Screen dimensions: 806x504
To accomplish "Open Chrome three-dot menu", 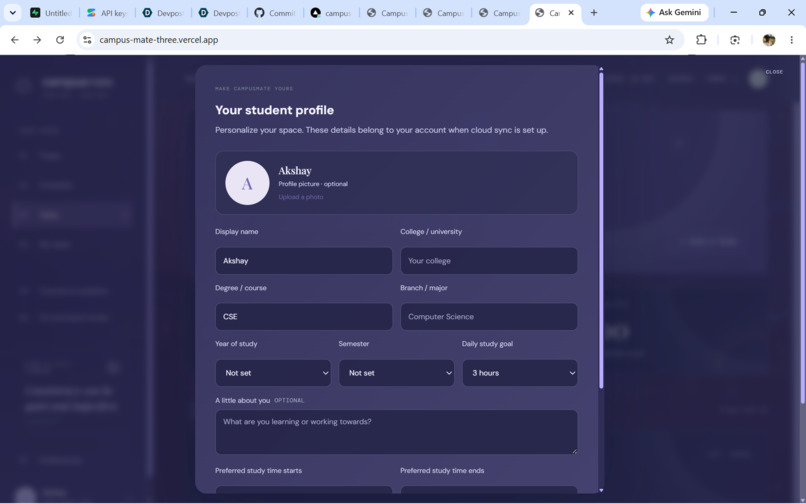I will point(792,40).
